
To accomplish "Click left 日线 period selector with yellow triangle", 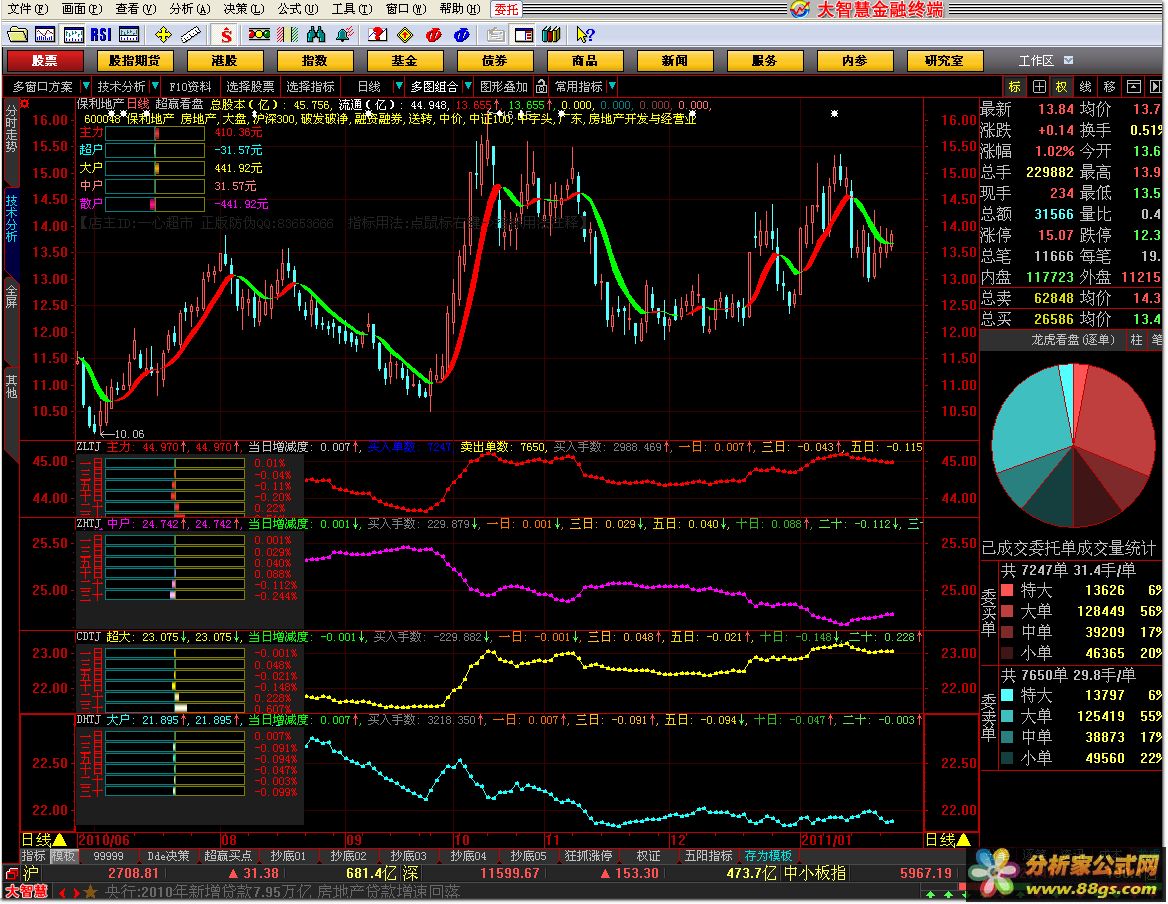I will (45, 839).
